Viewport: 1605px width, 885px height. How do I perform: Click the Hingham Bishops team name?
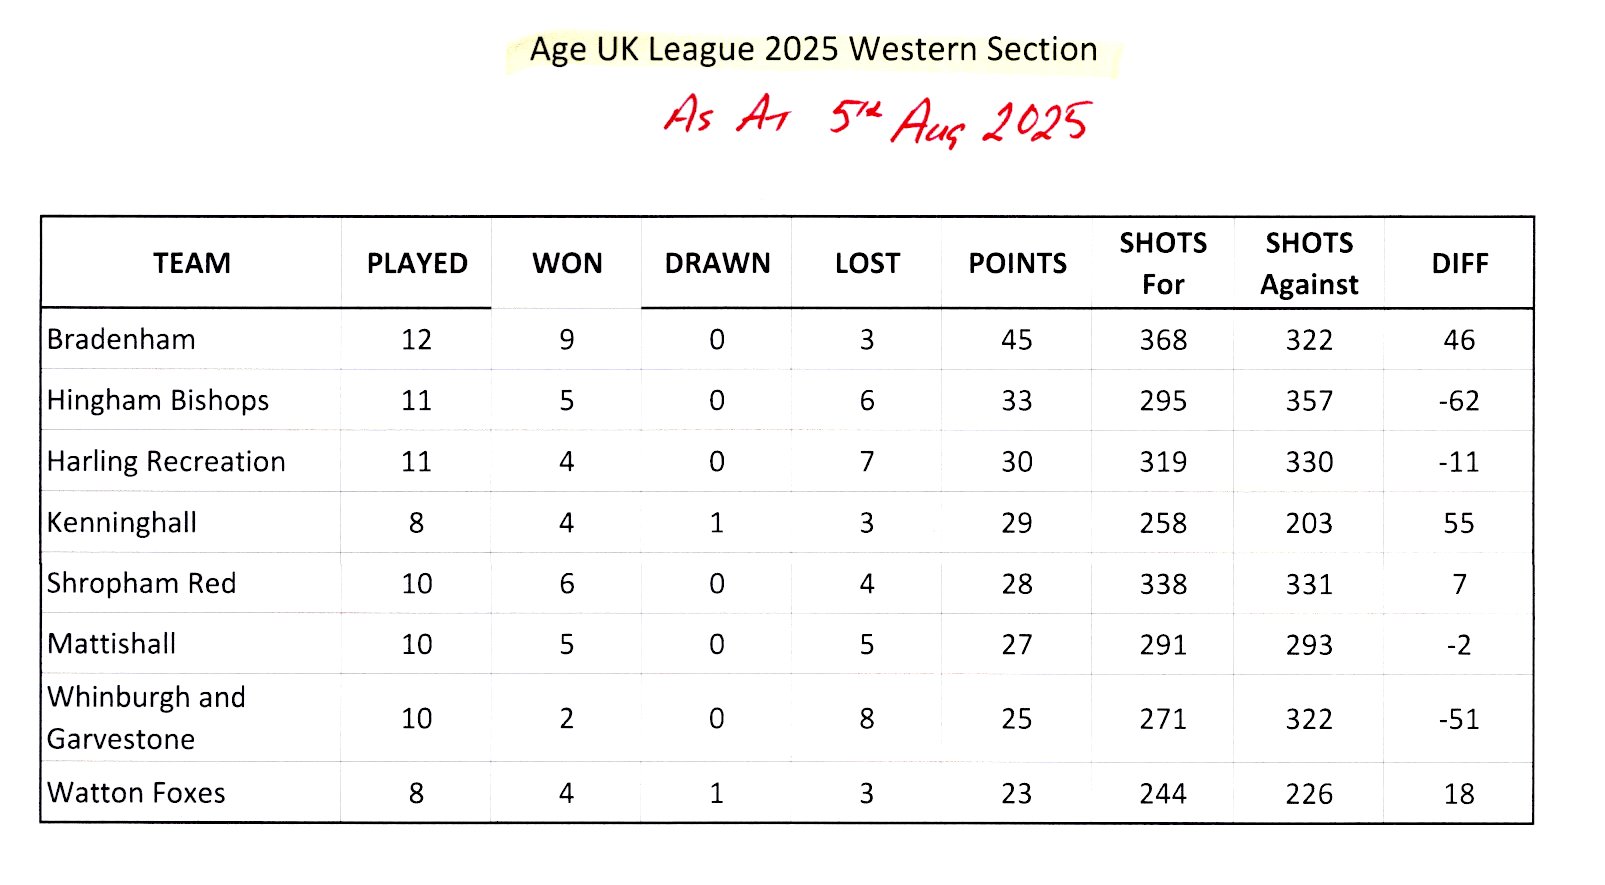click(158, 400)
